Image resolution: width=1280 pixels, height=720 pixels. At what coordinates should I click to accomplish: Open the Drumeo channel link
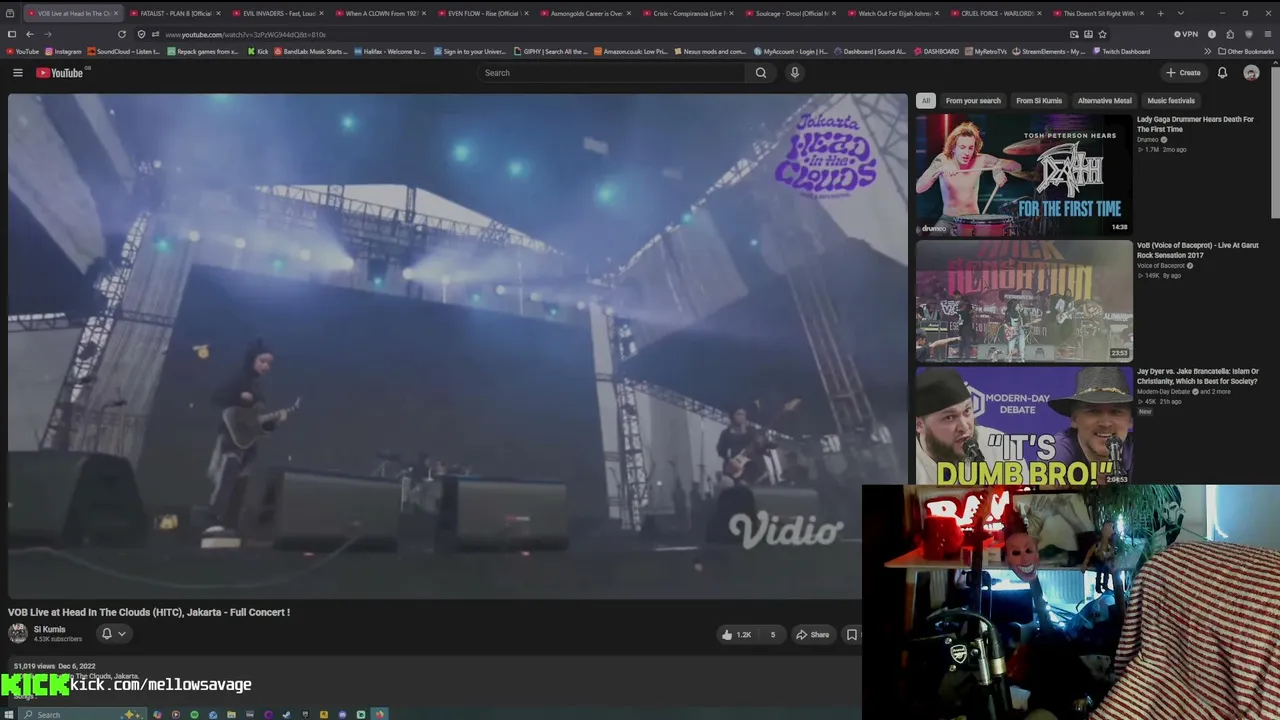point(1147,140)
